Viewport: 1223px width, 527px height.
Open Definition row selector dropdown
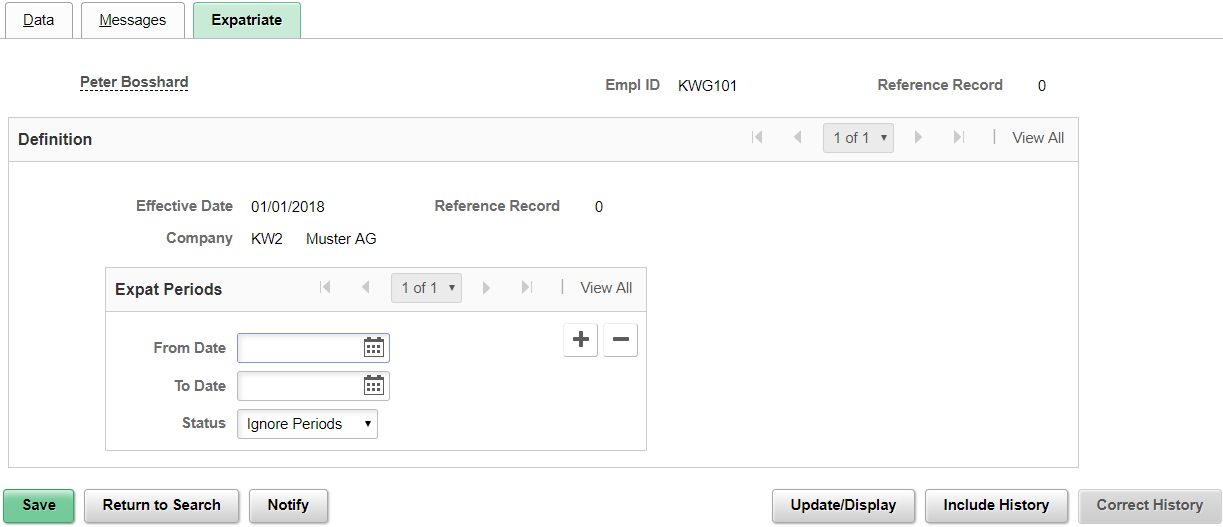tap(858, 138)
